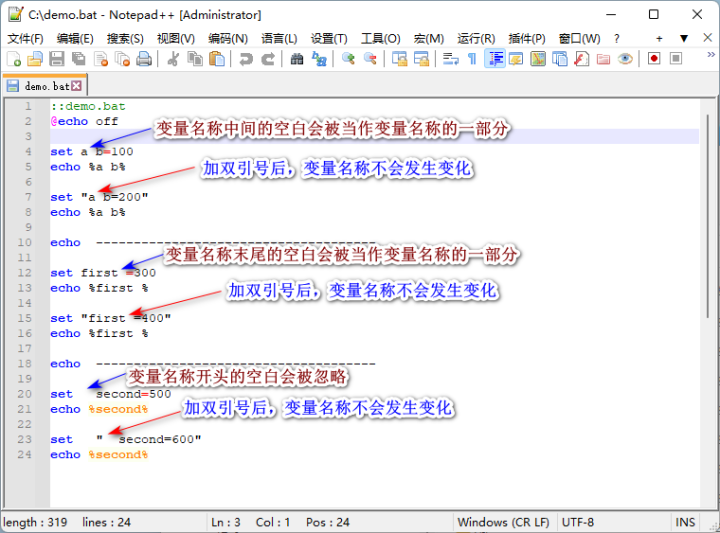
Task: Toggle the indent guide button
Action: pos(495,59)
